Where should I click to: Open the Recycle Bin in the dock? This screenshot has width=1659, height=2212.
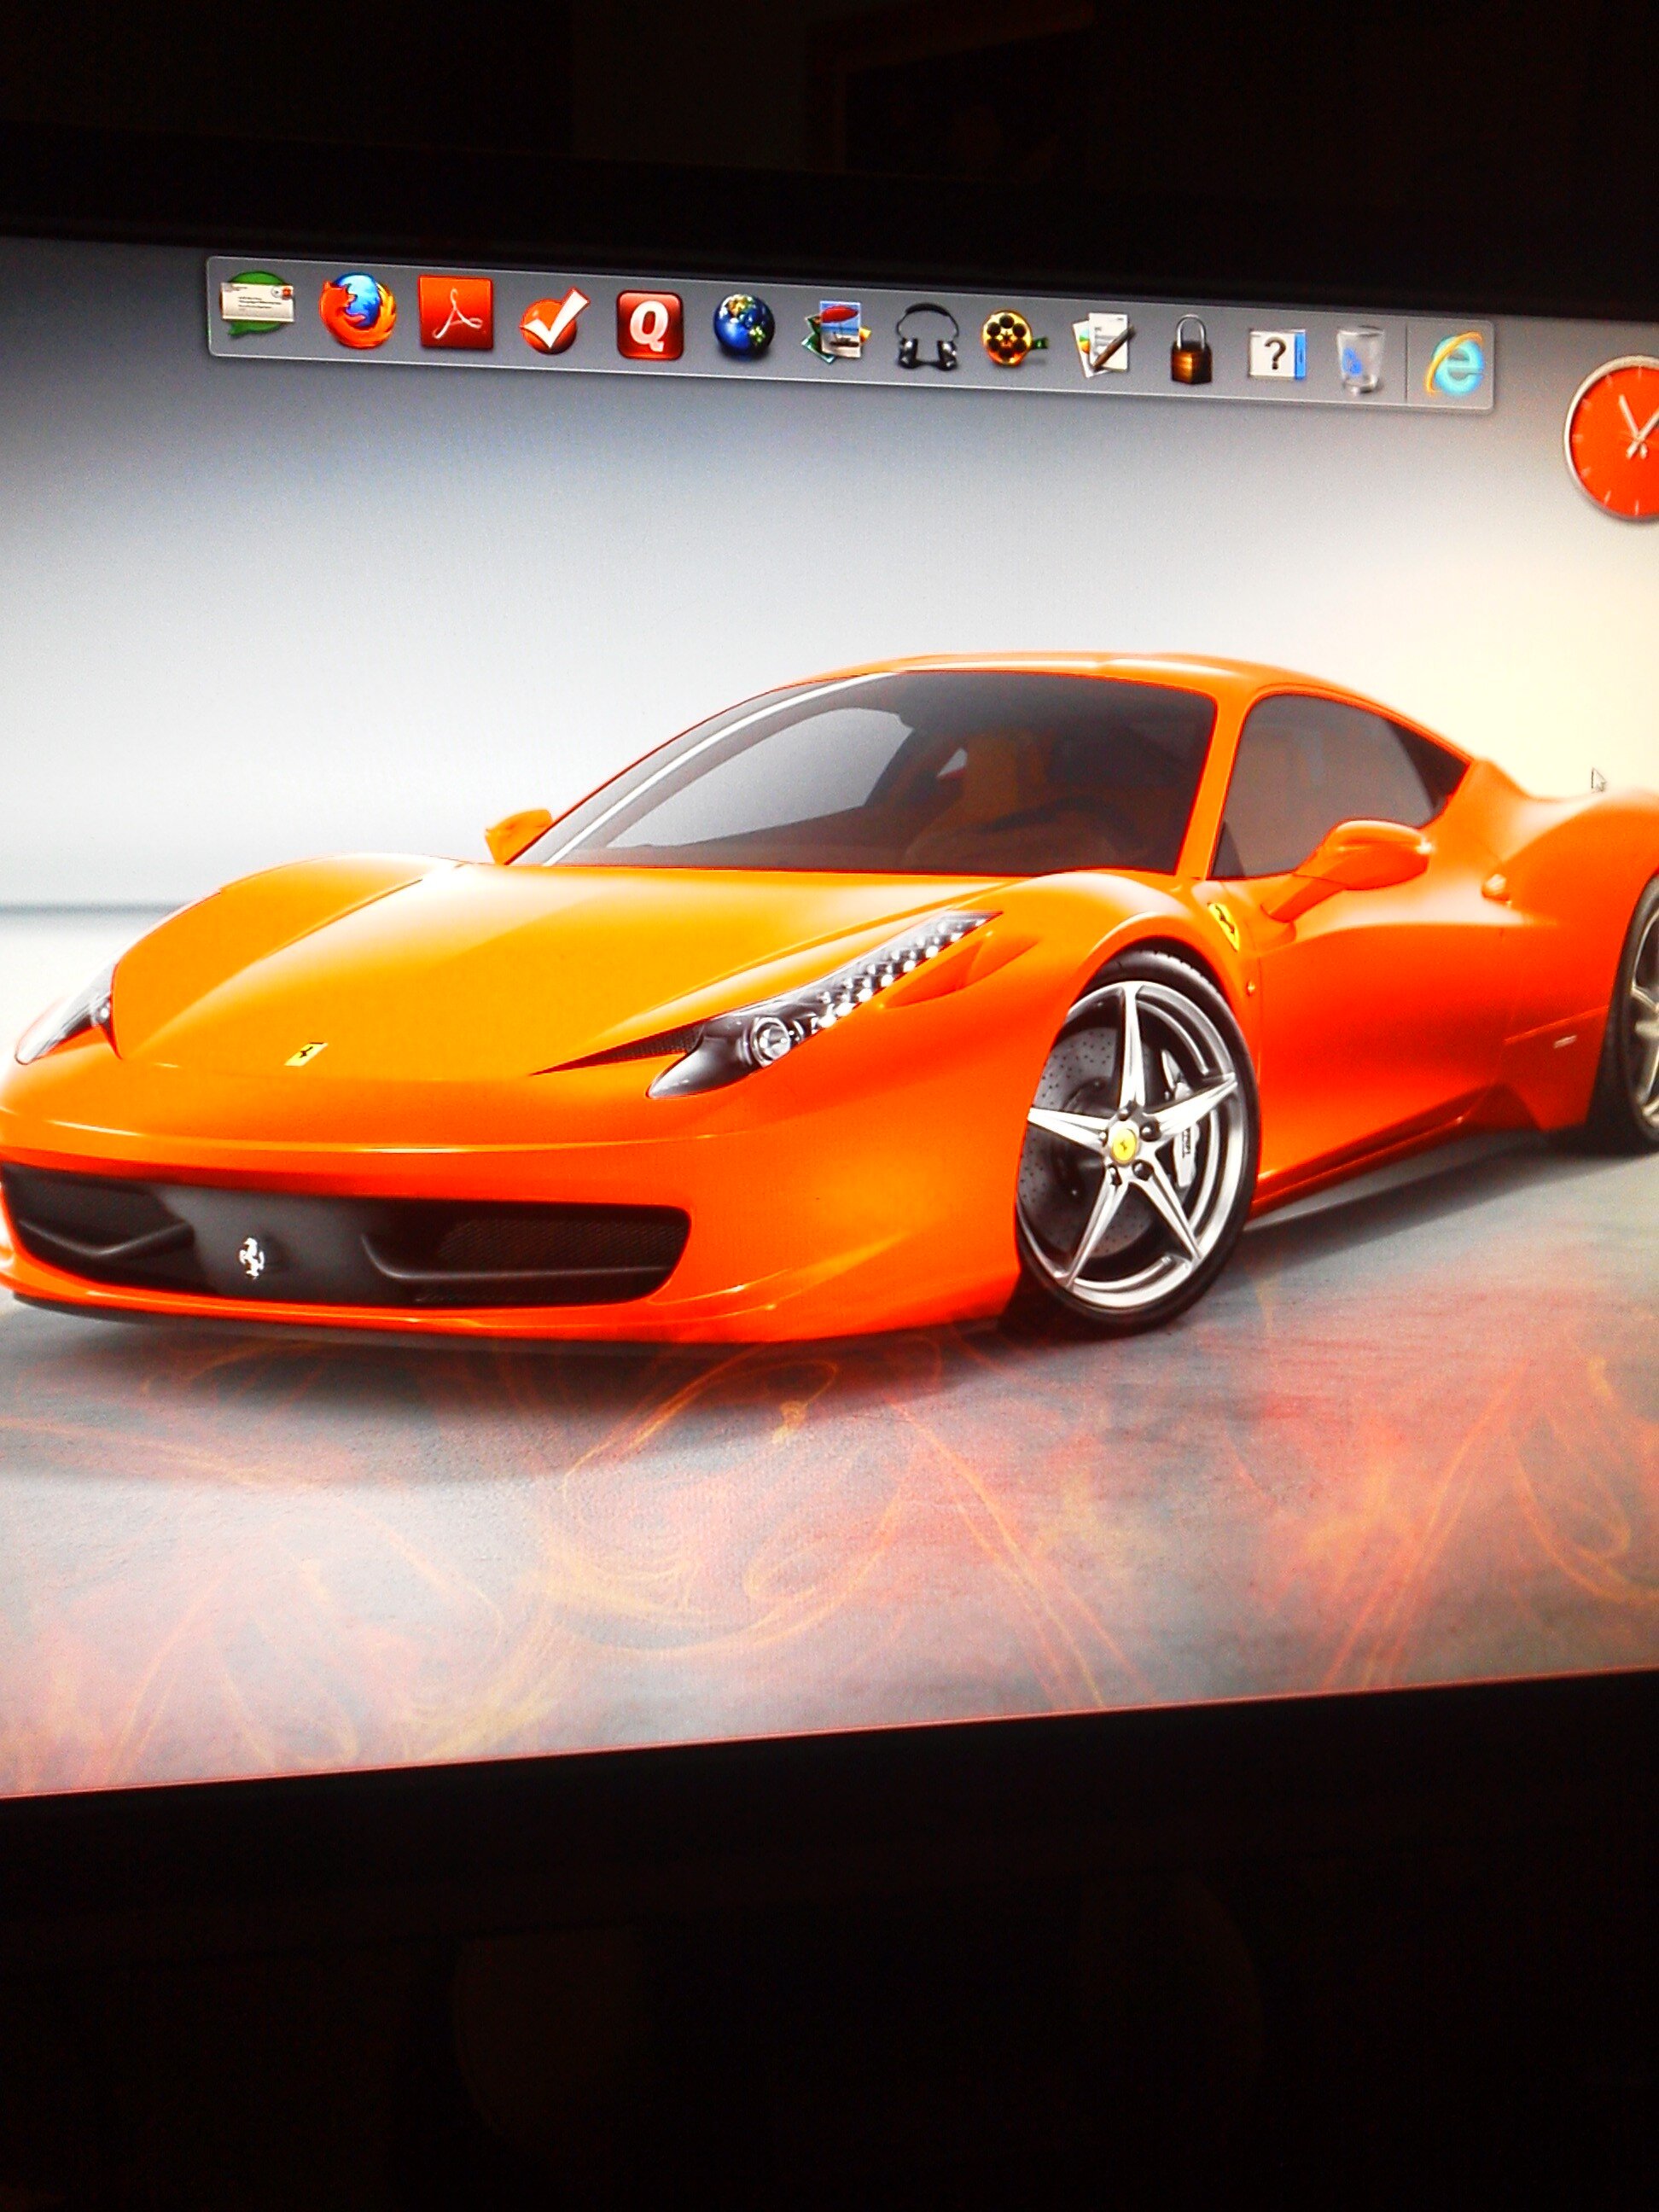click(x=1360, y=359)
